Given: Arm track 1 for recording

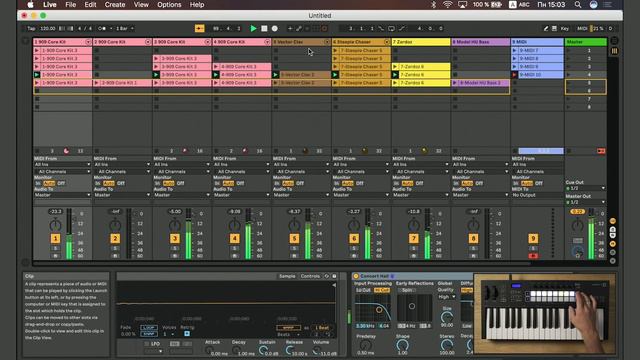Looking at the screenshot, I should [x=55, y=256].
